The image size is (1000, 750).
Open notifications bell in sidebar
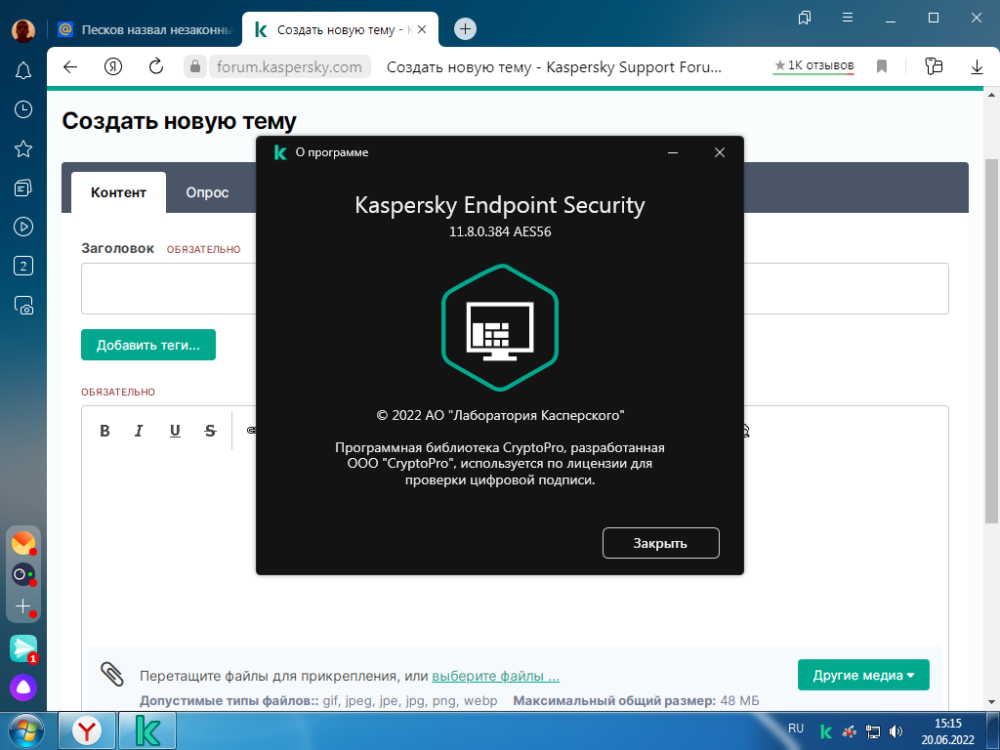[23, 70]
